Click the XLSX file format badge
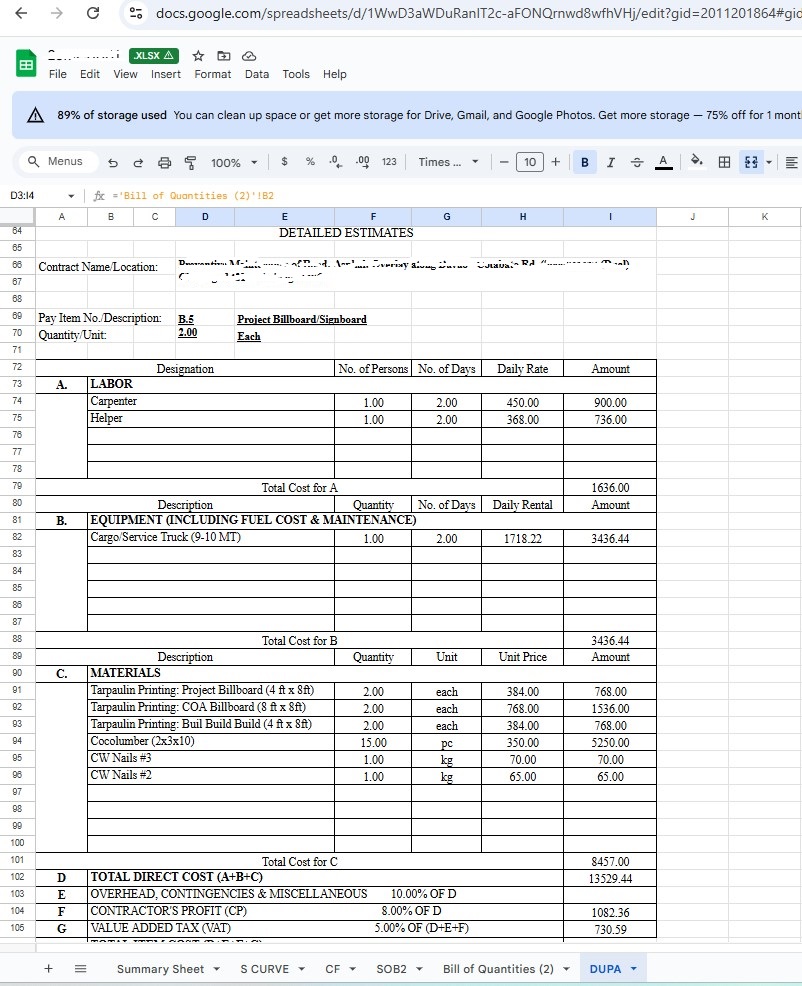 [x=154, y=56]
